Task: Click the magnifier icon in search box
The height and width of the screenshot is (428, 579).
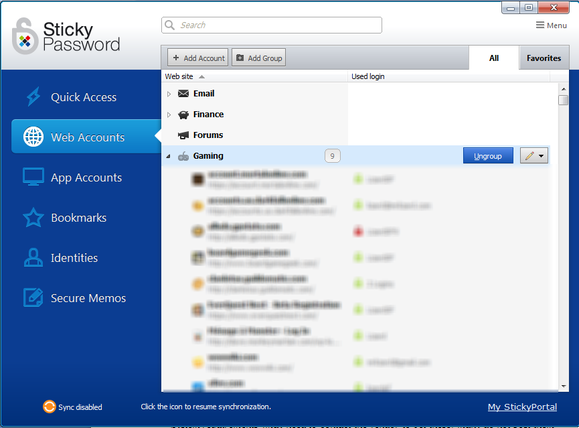Action: [170, 25]
